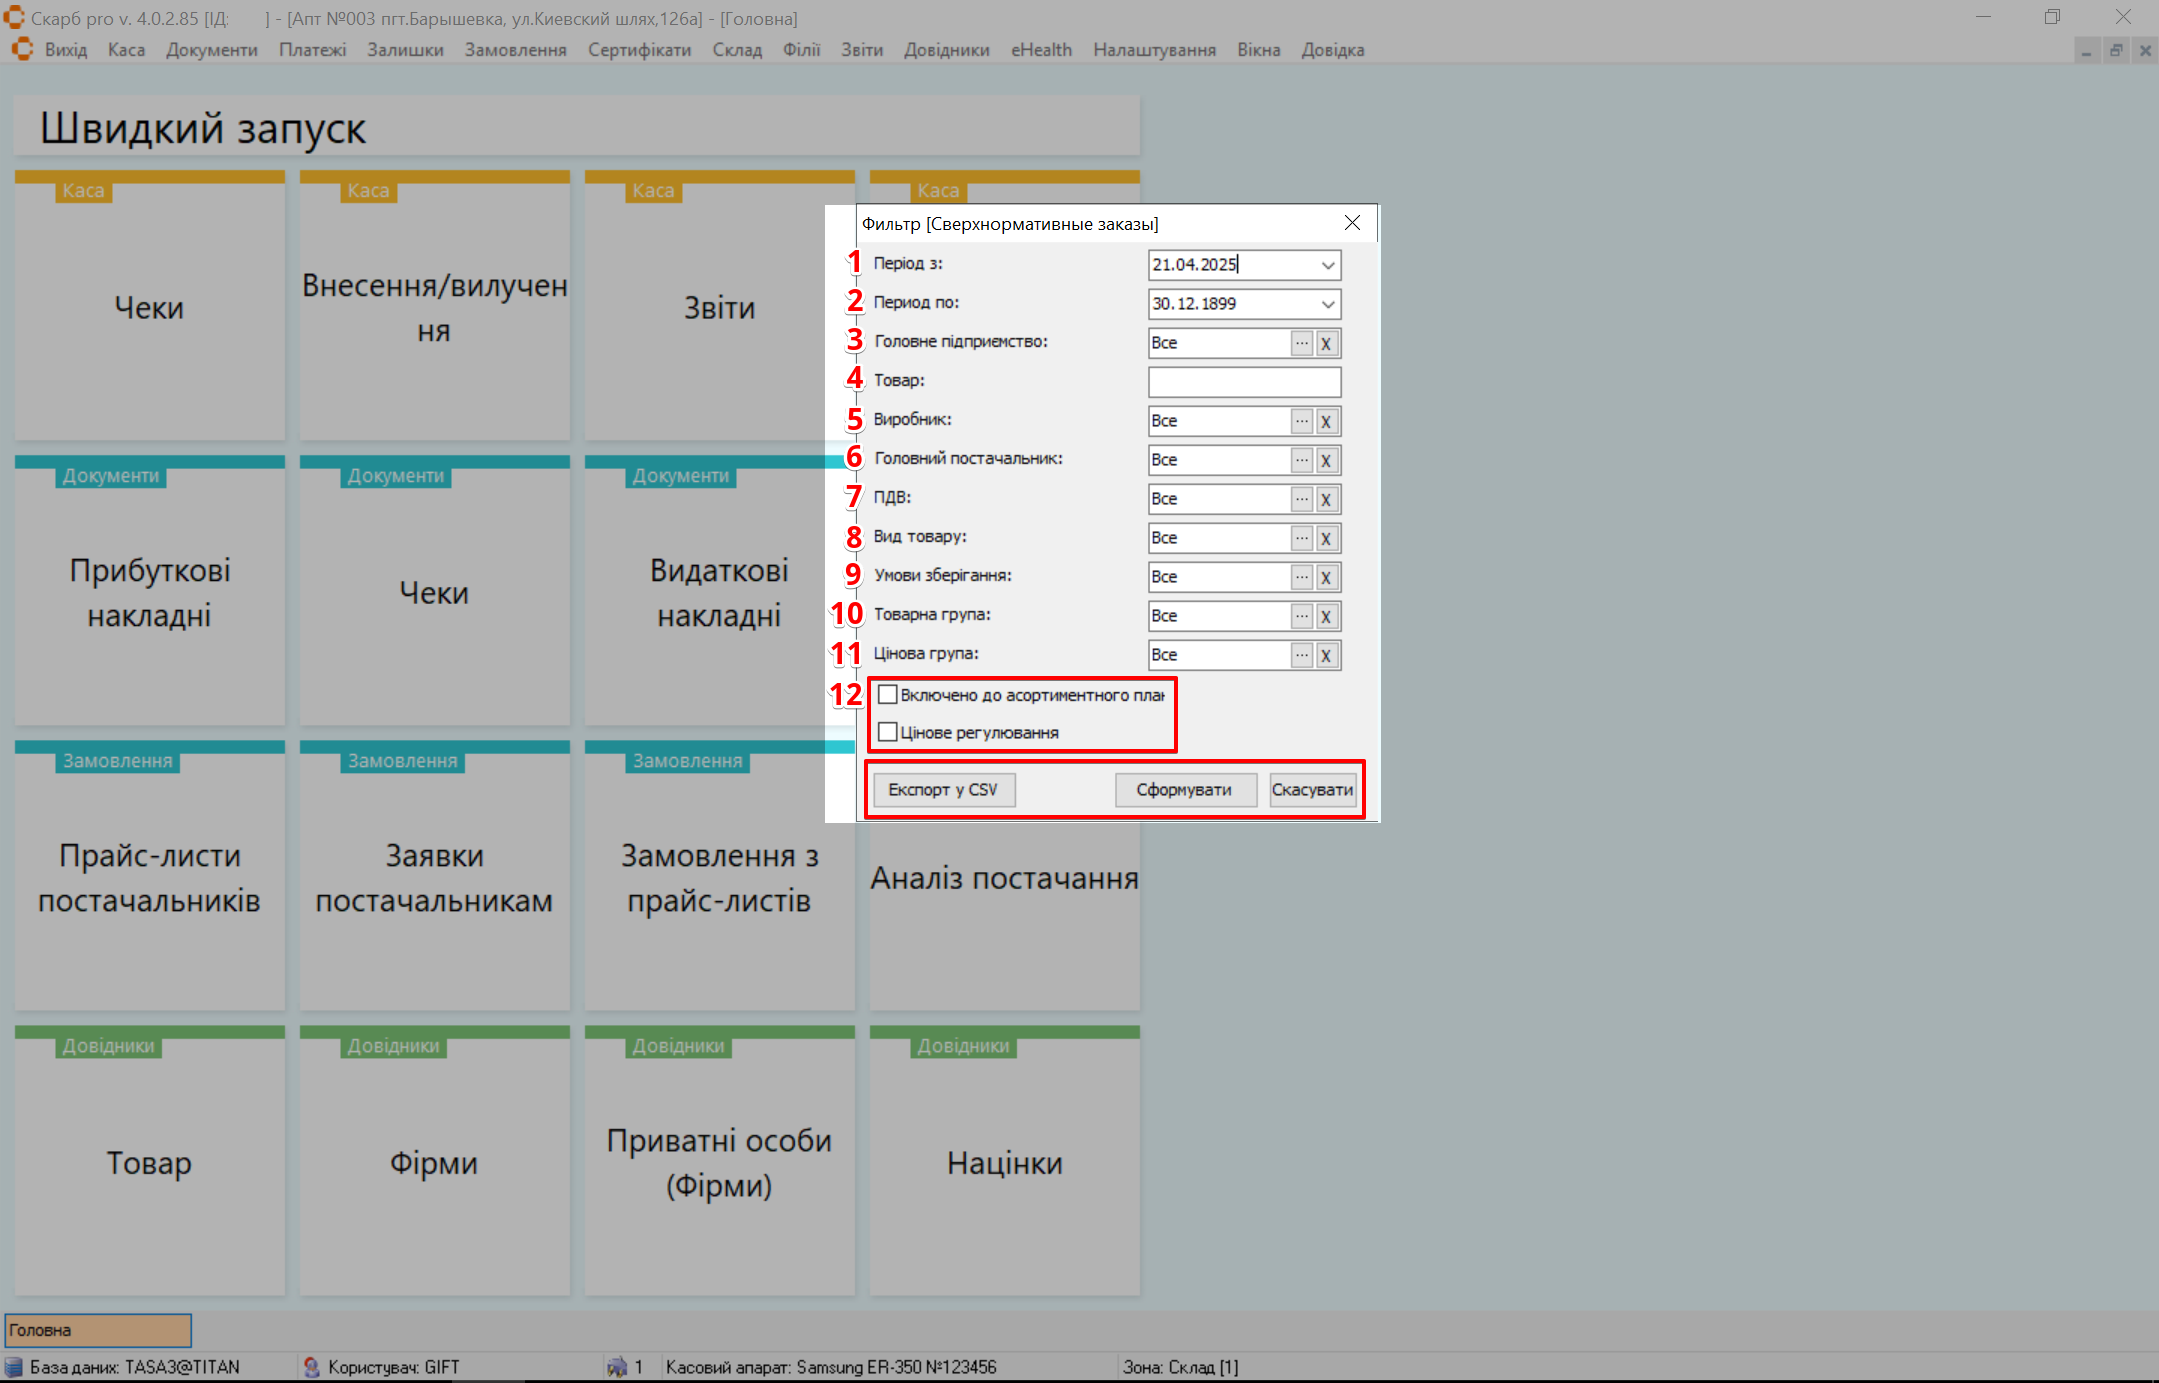Open the Довідники menu in menu bar
The image size is (2159, 1383).
pyautogui.click(x=946, y=50)
